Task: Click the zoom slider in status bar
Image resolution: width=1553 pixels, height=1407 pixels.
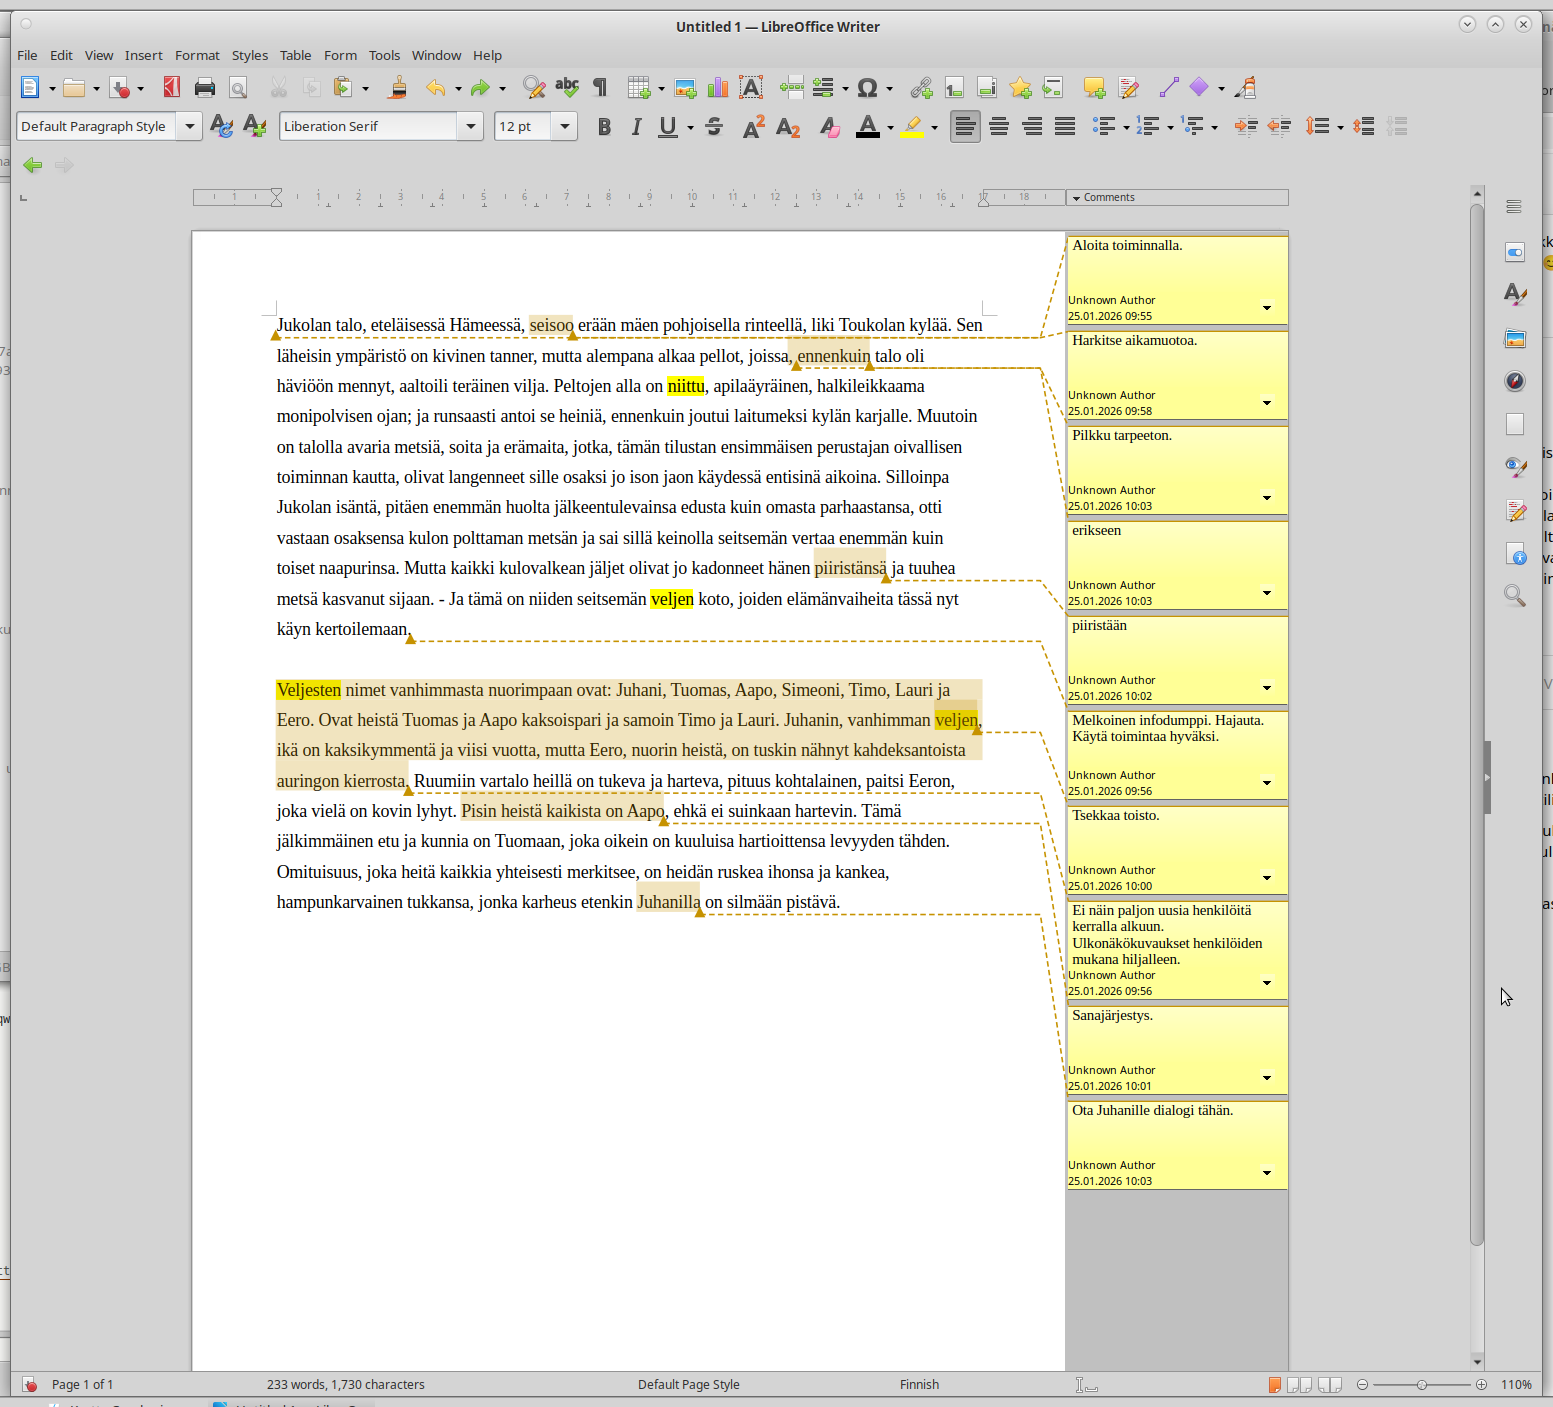Action: pos(1421,1385)
